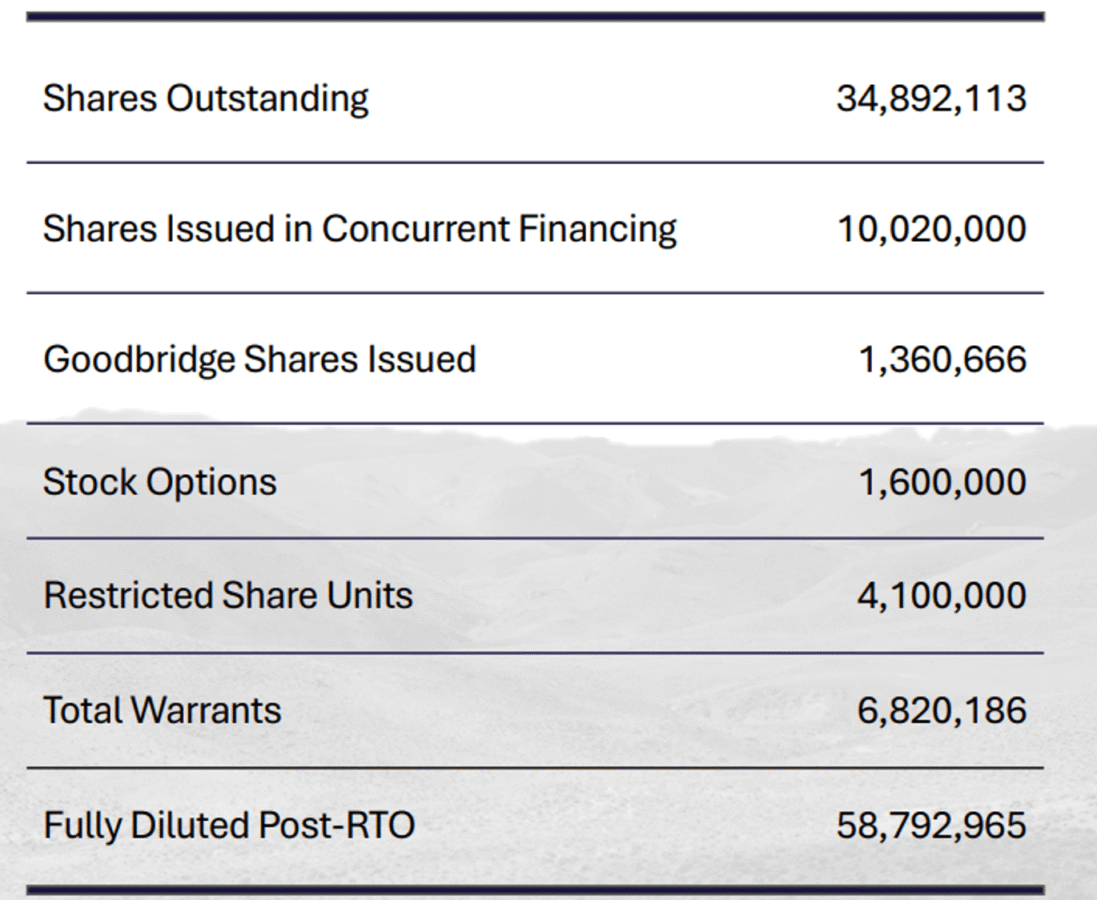Screen dimensions: 1097x900
Task: Click Shares Issued in Concurrent Financing label
Action: point(359,229)
